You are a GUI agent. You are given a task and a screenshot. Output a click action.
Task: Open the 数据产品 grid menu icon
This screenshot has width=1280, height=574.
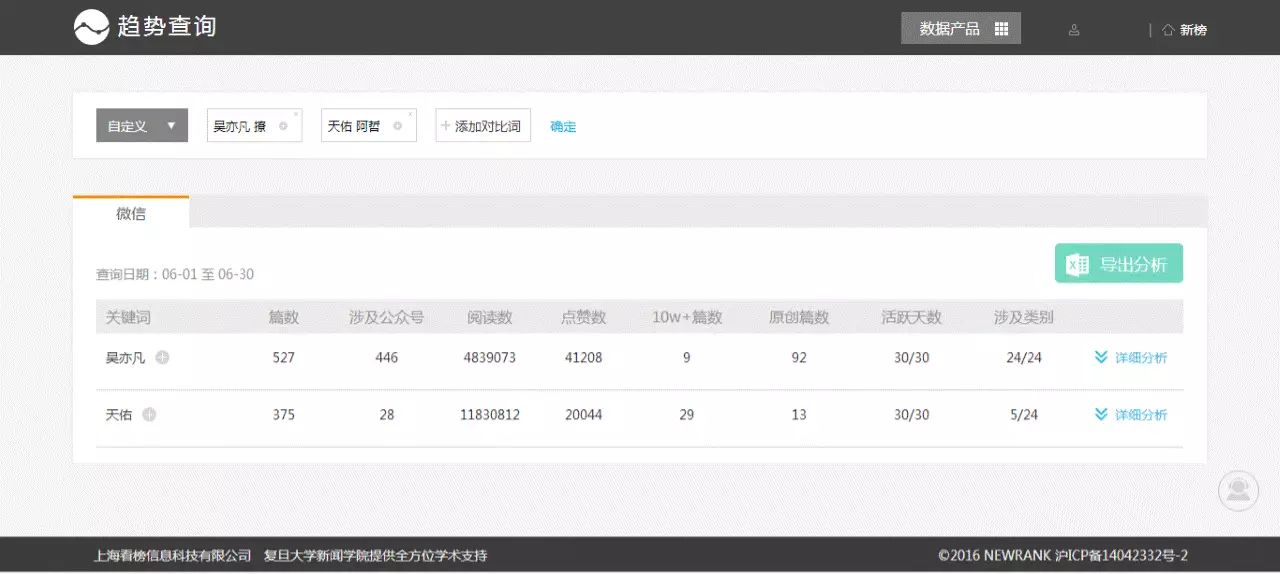coord(1001,29)
